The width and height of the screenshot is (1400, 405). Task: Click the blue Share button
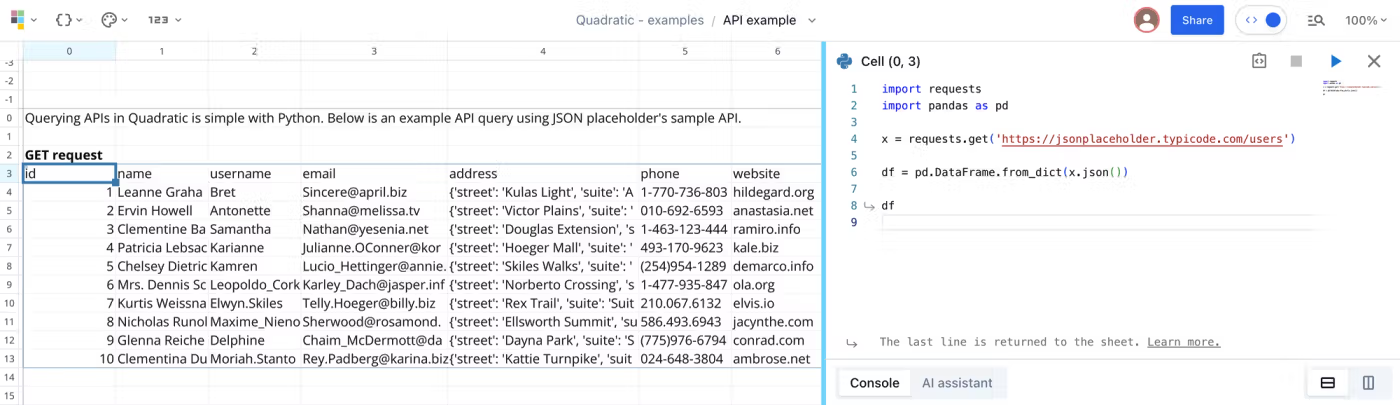1197,20
